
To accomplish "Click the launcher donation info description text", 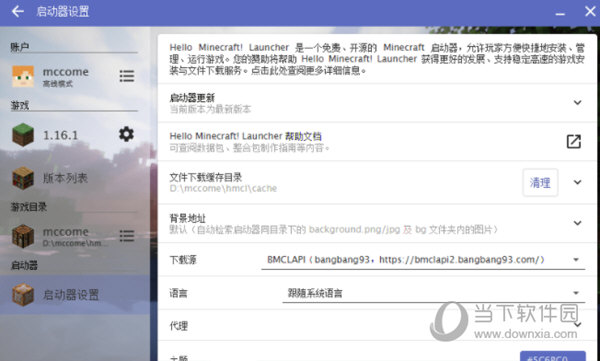I will pyautogui.click(x=377, y=59).
